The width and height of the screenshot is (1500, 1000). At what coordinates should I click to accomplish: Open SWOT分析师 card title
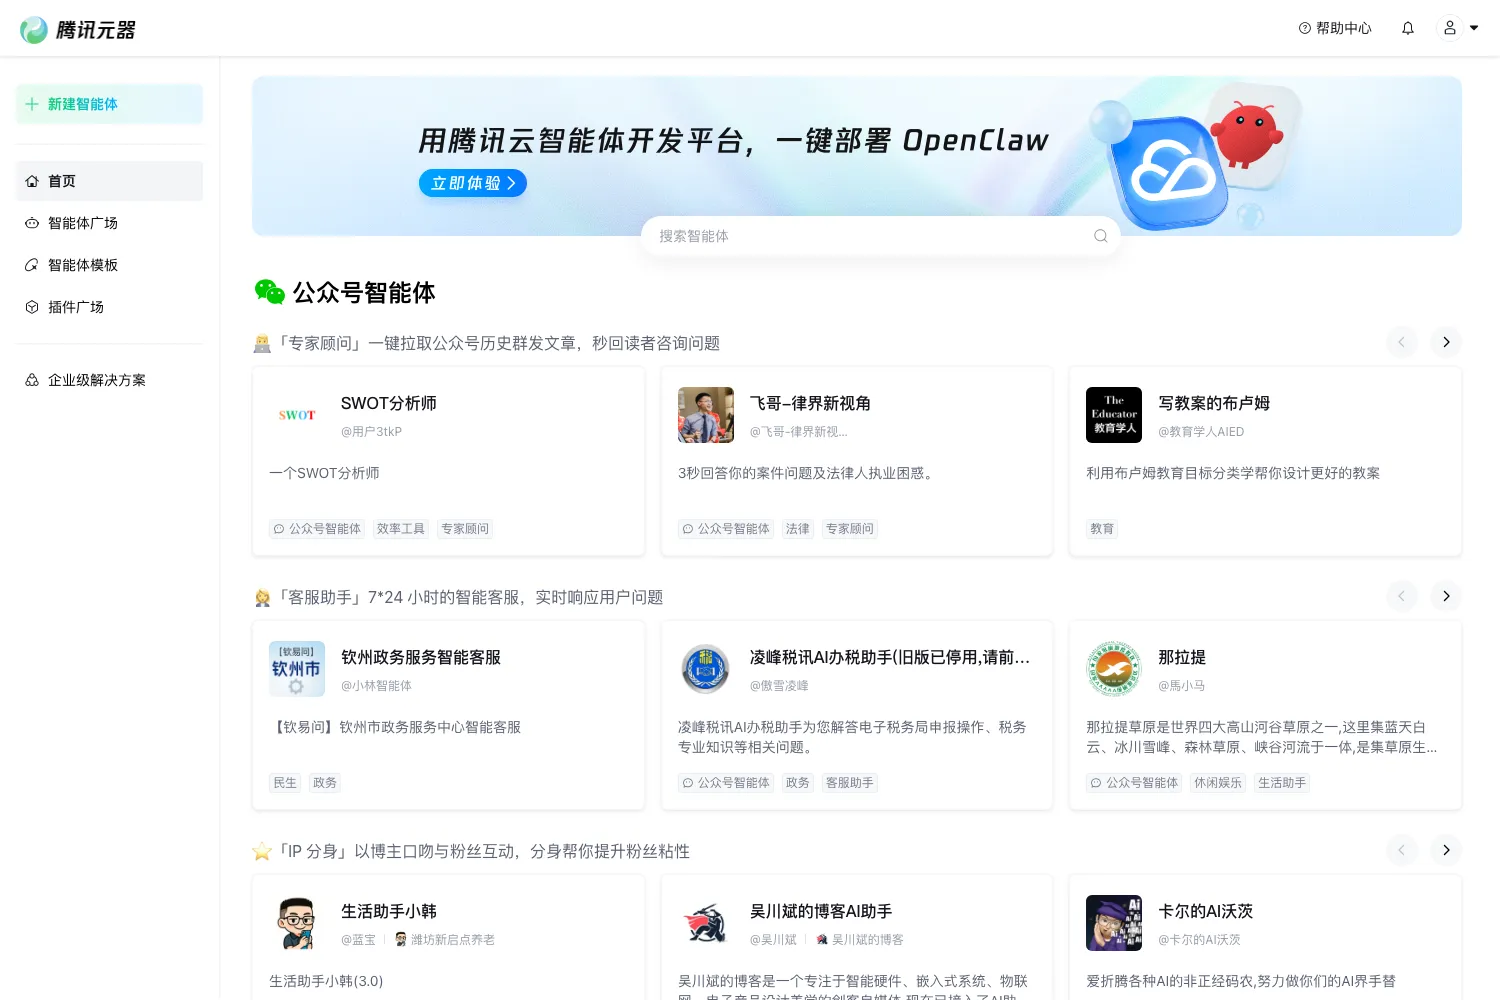coord(389,403)
